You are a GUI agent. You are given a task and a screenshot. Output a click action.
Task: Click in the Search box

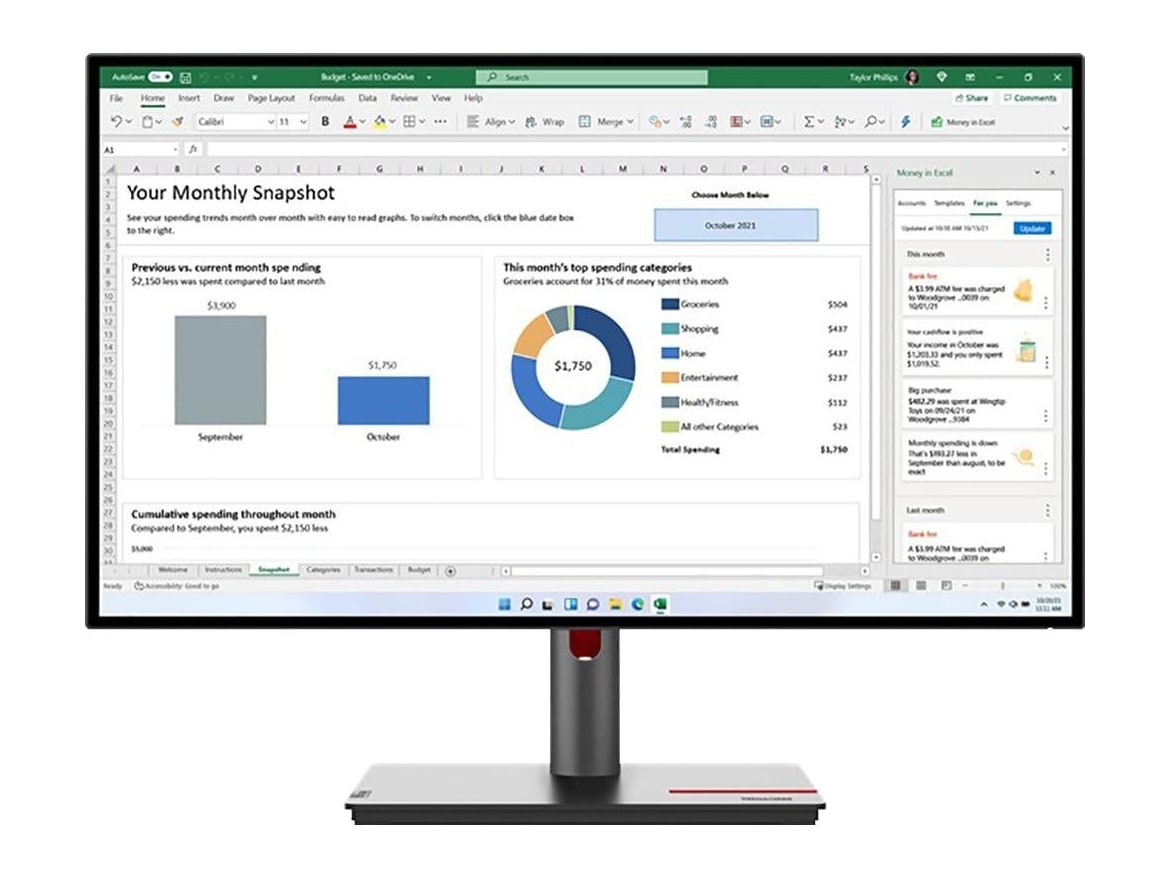(x=591, y=77)
